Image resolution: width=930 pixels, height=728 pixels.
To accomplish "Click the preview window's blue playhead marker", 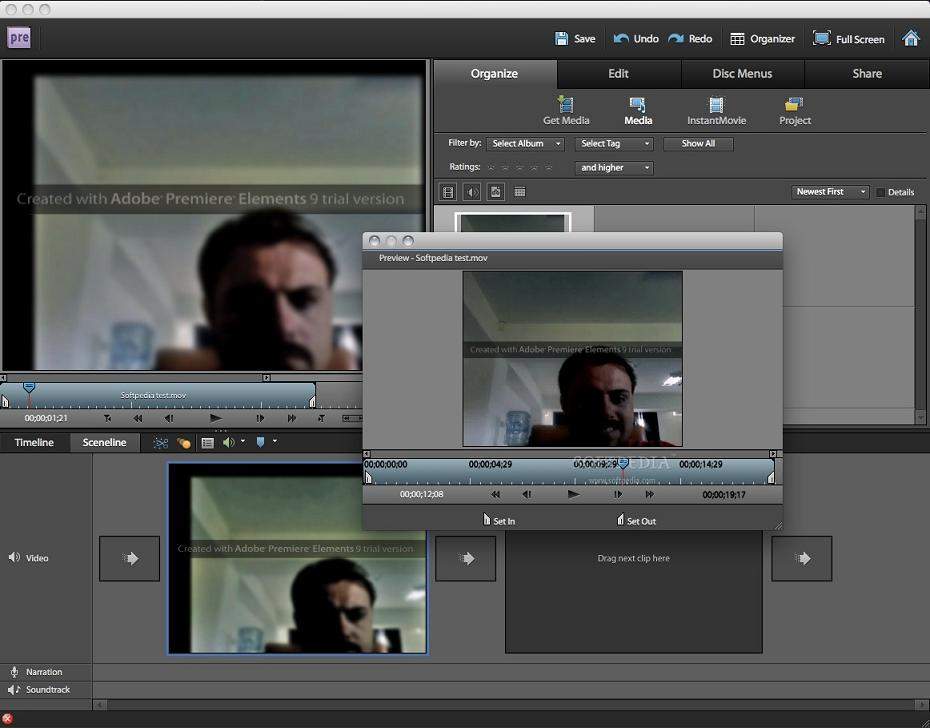I will [623, 464].
